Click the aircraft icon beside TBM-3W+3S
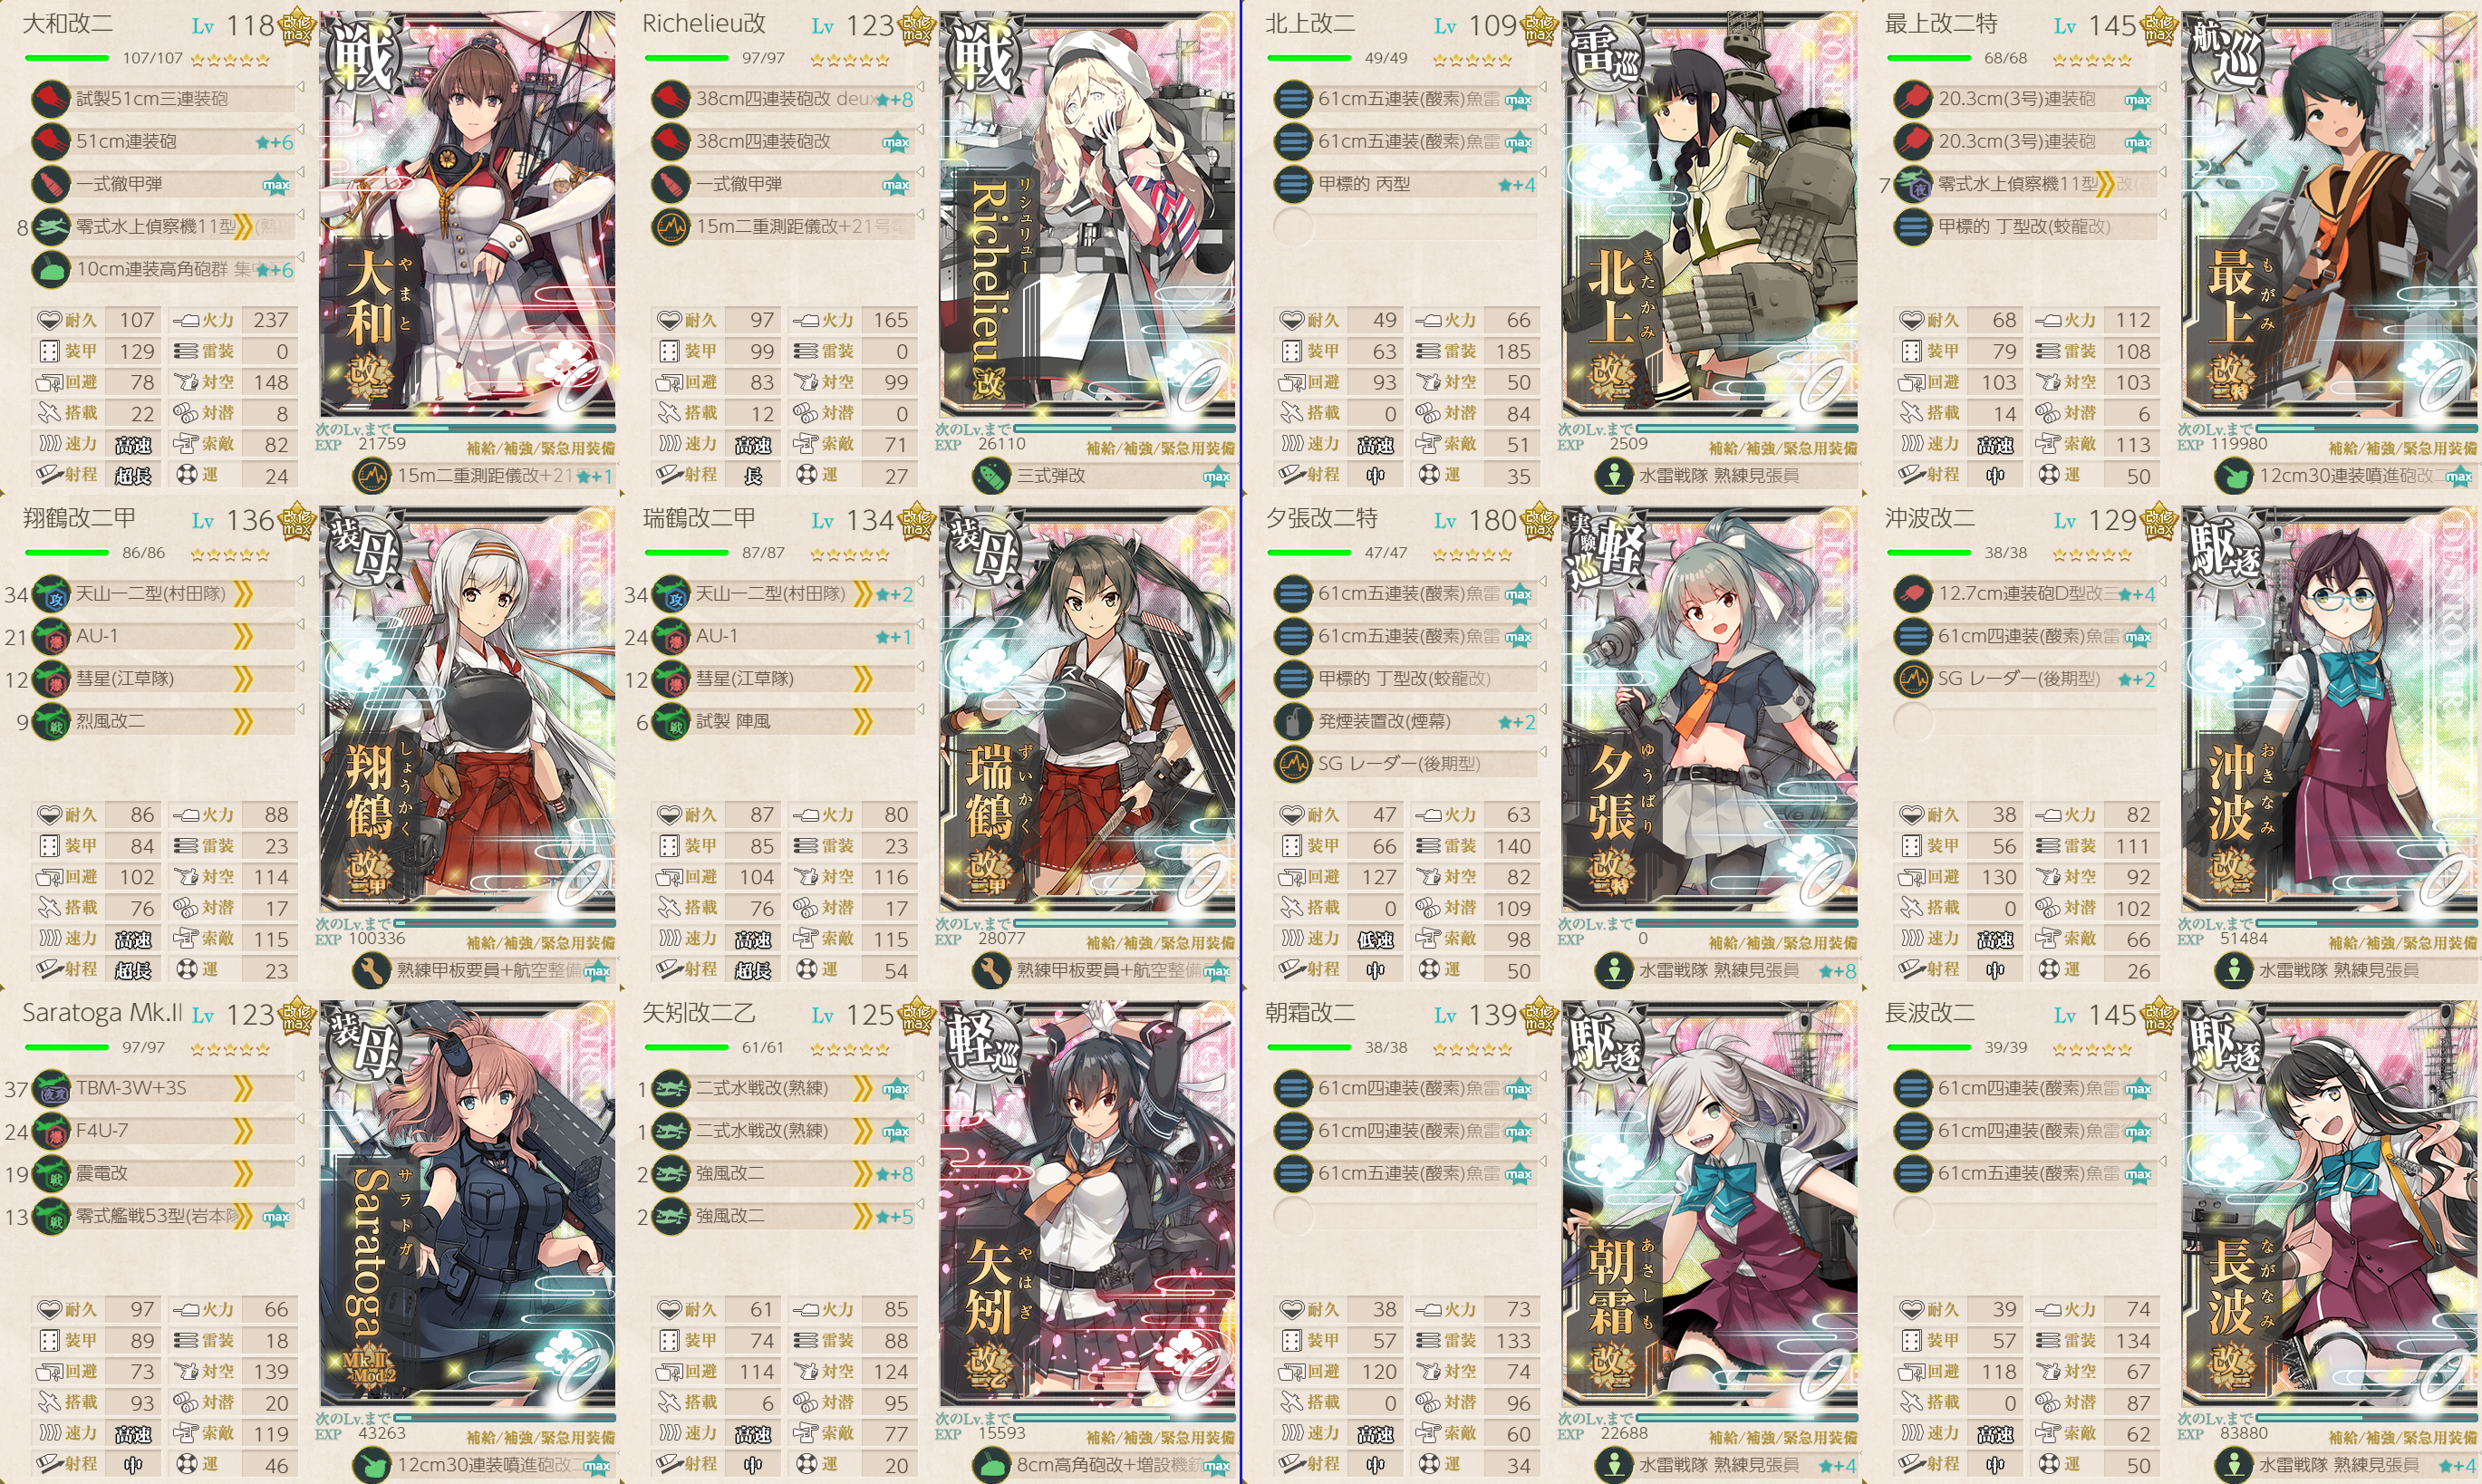This screenshot has width=2482, height=1484. click(50, 1088)
